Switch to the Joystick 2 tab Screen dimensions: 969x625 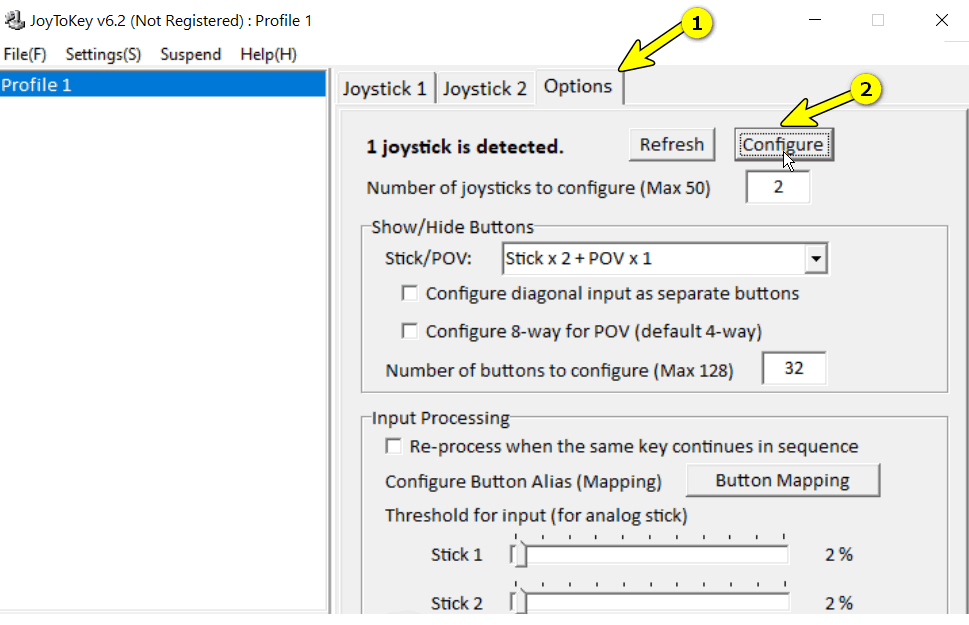[484, 89]
